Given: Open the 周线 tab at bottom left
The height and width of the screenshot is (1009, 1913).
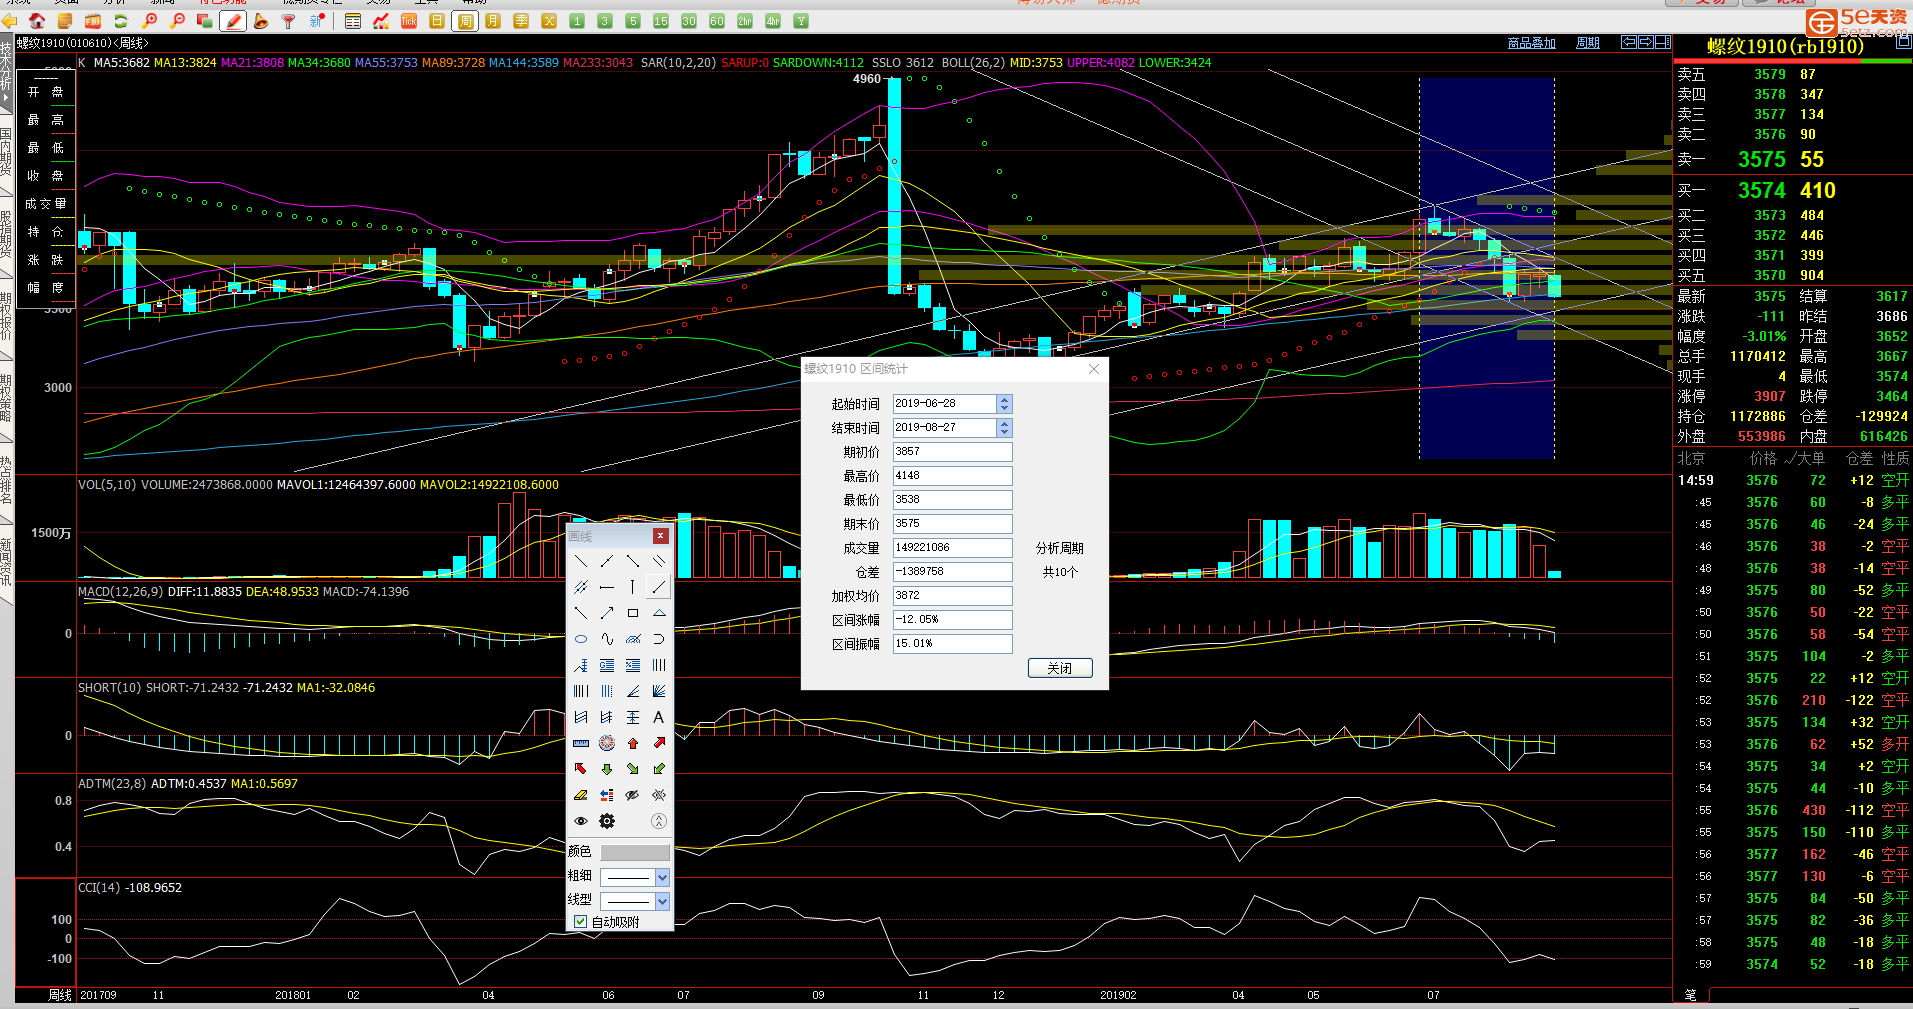Looking at the screenshot, I should 60,995.
